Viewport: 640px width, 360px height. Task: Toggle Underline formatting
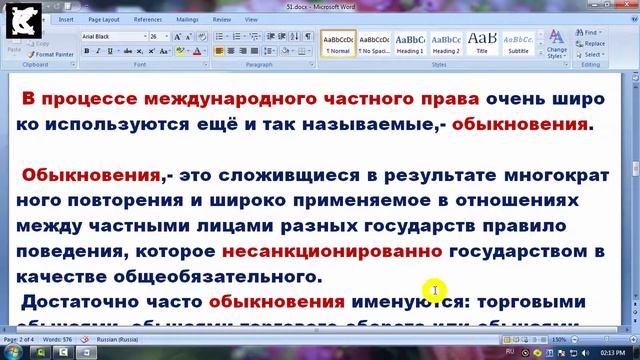click(x=110, y=51)
